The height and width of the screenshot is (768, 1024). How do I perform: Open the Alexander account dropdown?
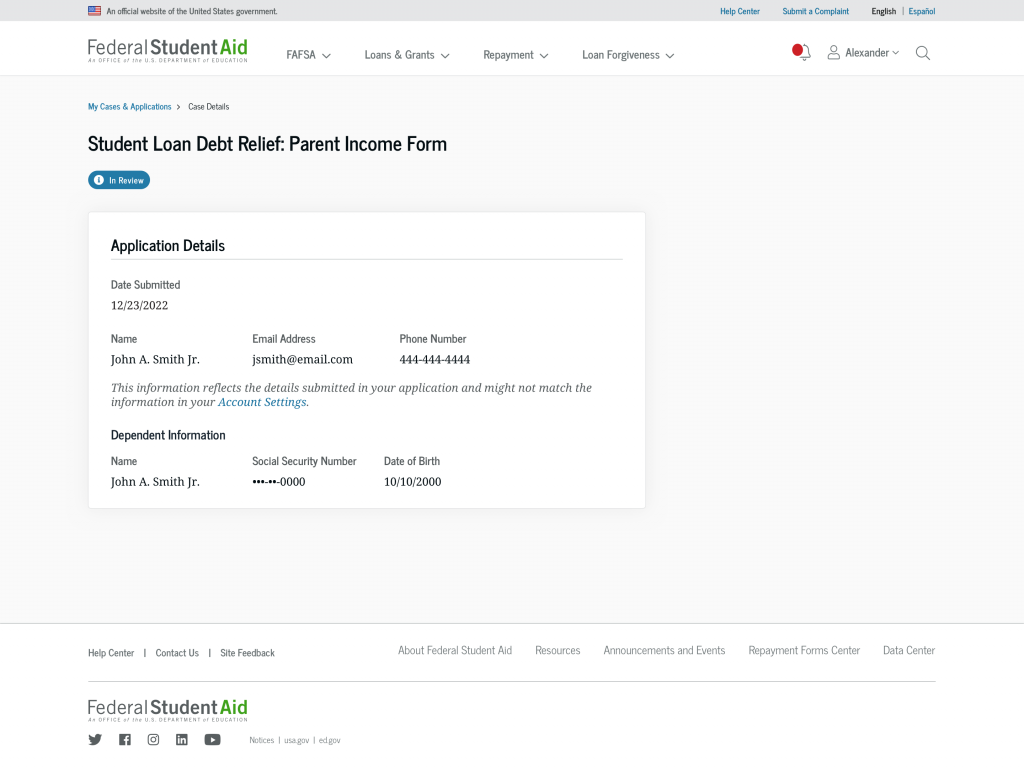point(863,53)
